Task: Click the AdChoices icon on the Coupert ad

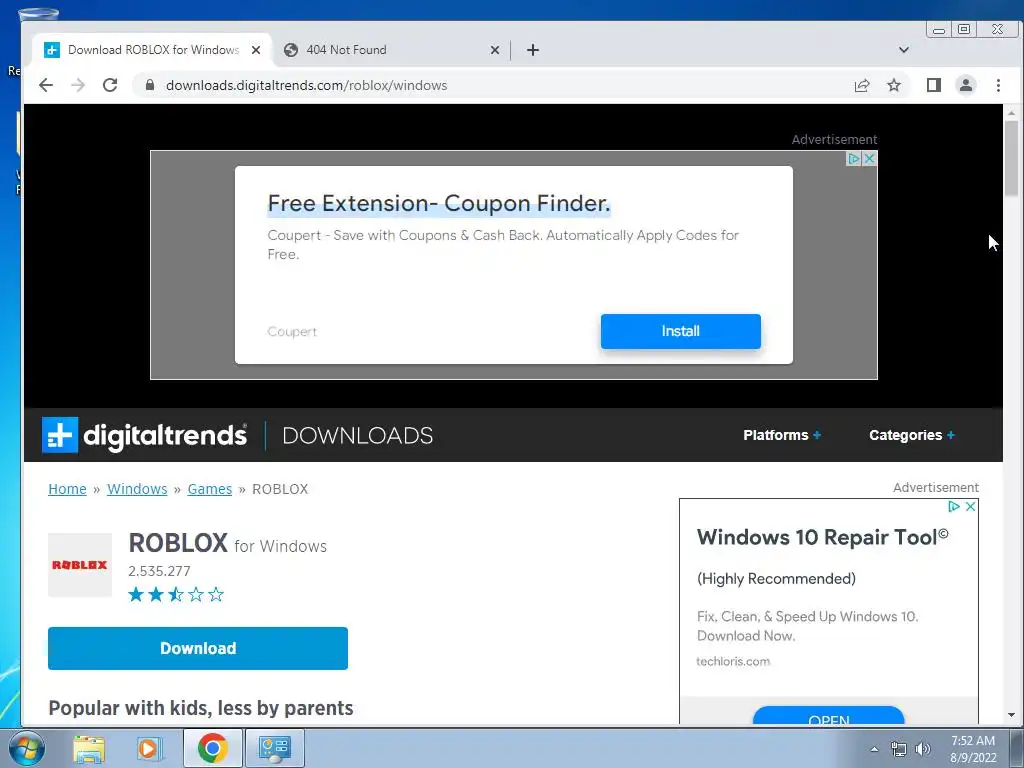Action: click(854, 159)
